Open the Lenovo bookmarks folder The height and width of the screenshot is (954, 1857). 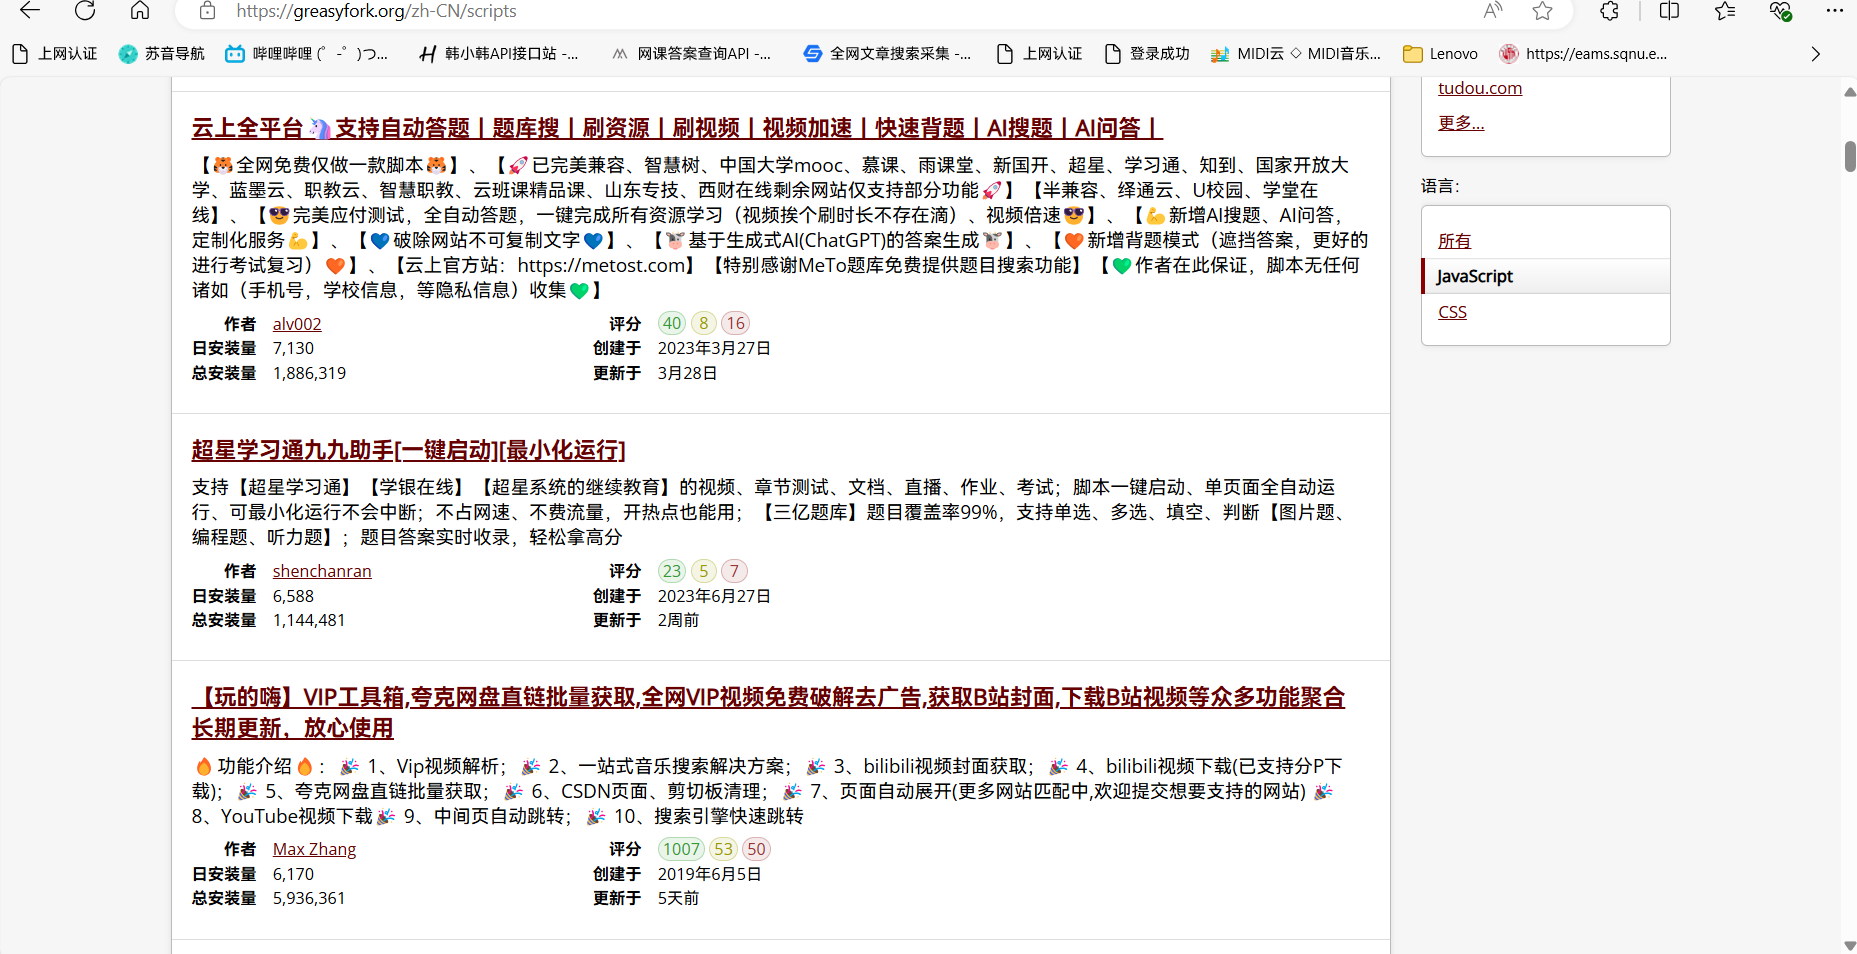pos(1440,54)
